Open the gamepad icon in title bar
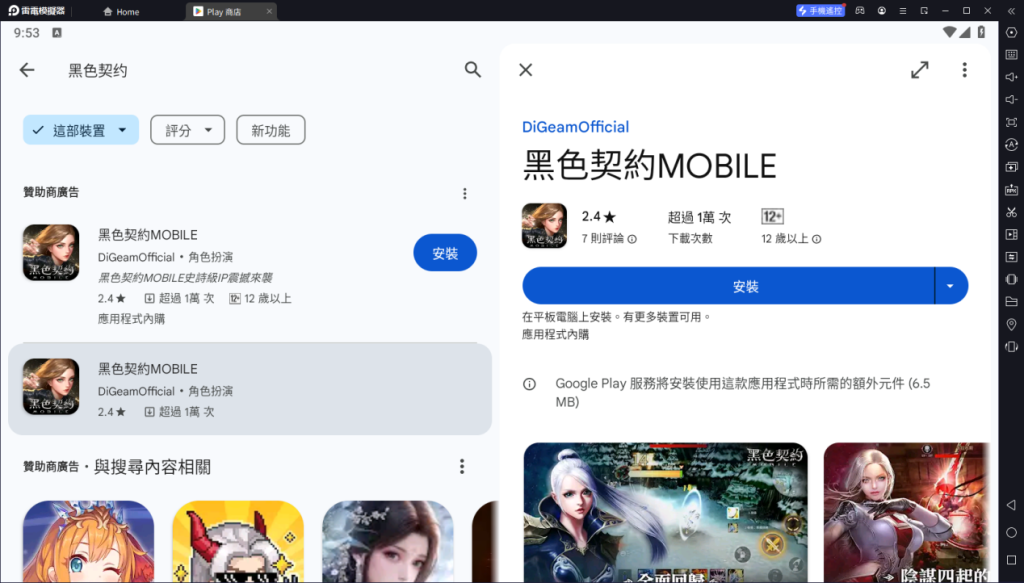The image size is (1024, 583). click(x=860, y=10)
